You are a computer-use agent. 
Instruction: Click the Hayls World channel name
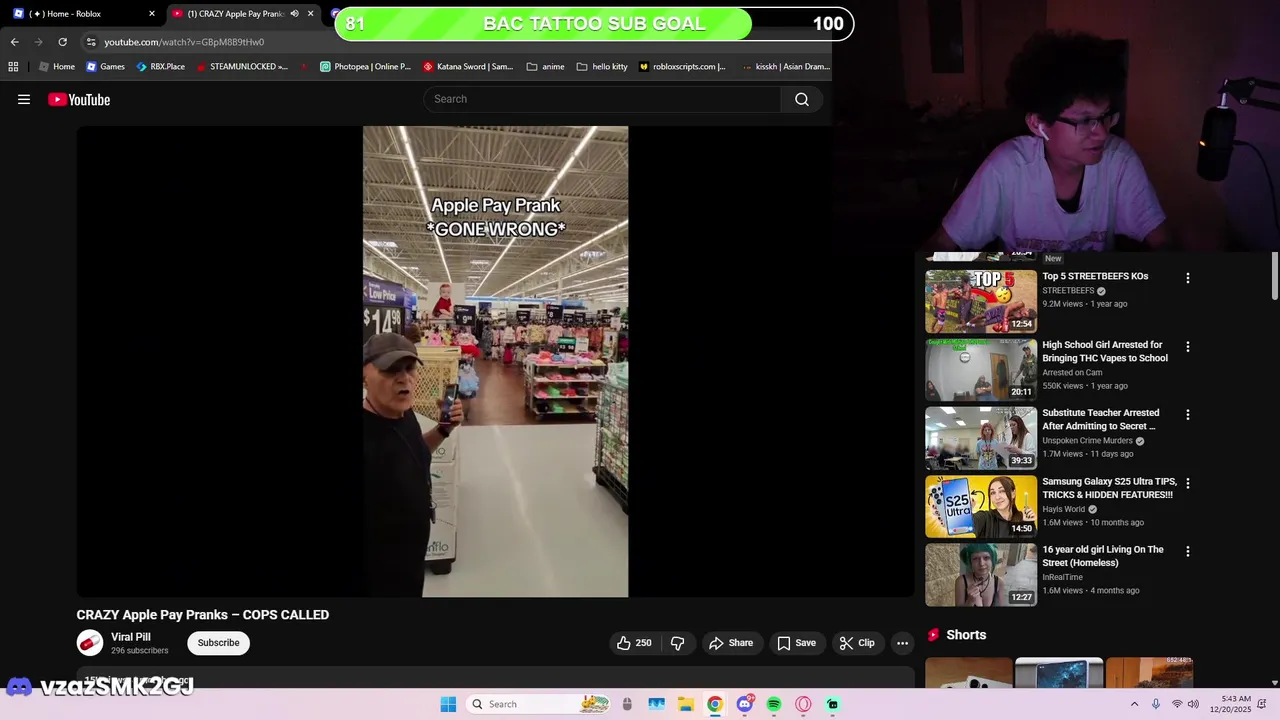coord(1063,509)
